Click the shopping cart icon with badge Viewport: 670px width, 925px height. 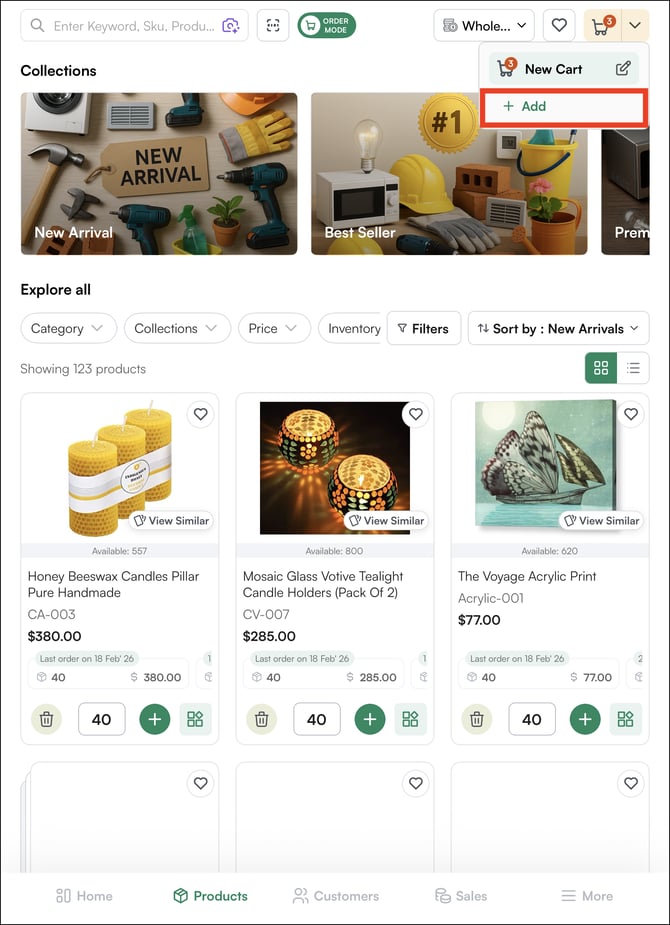[x=602, y=26]
